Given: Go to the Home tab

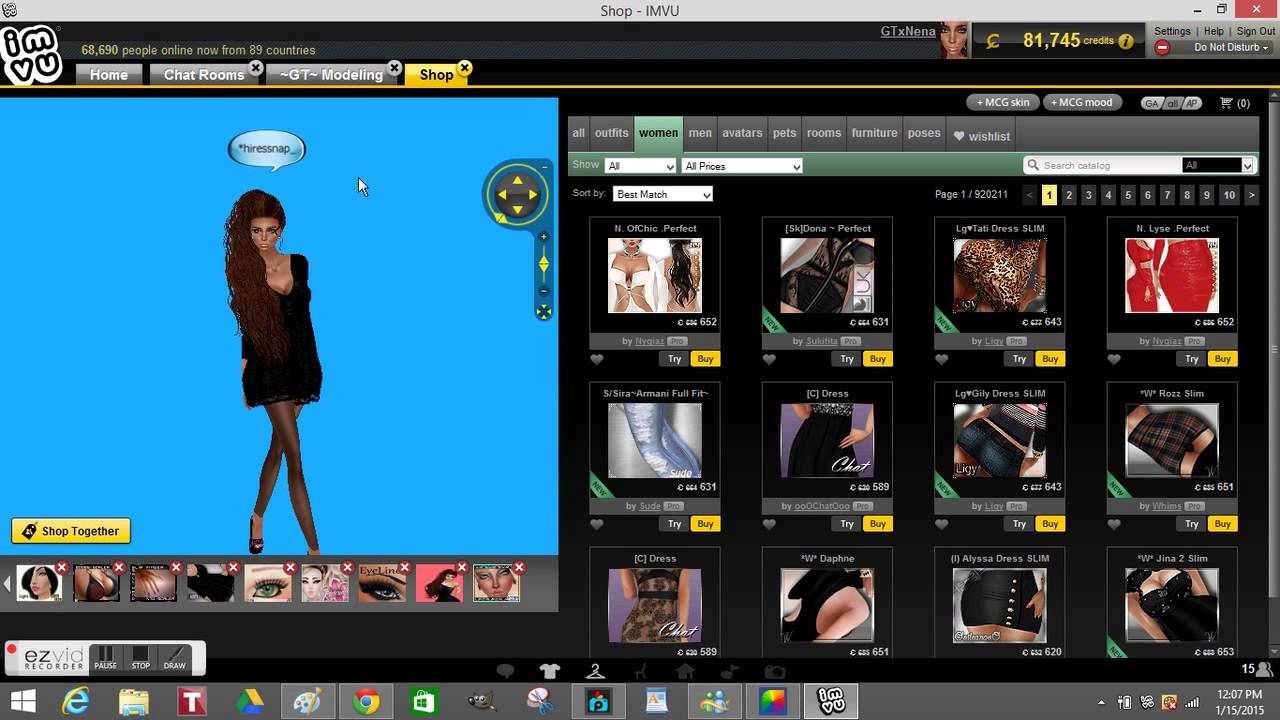Looking at the screenshot, I should (x=109, y=75).
